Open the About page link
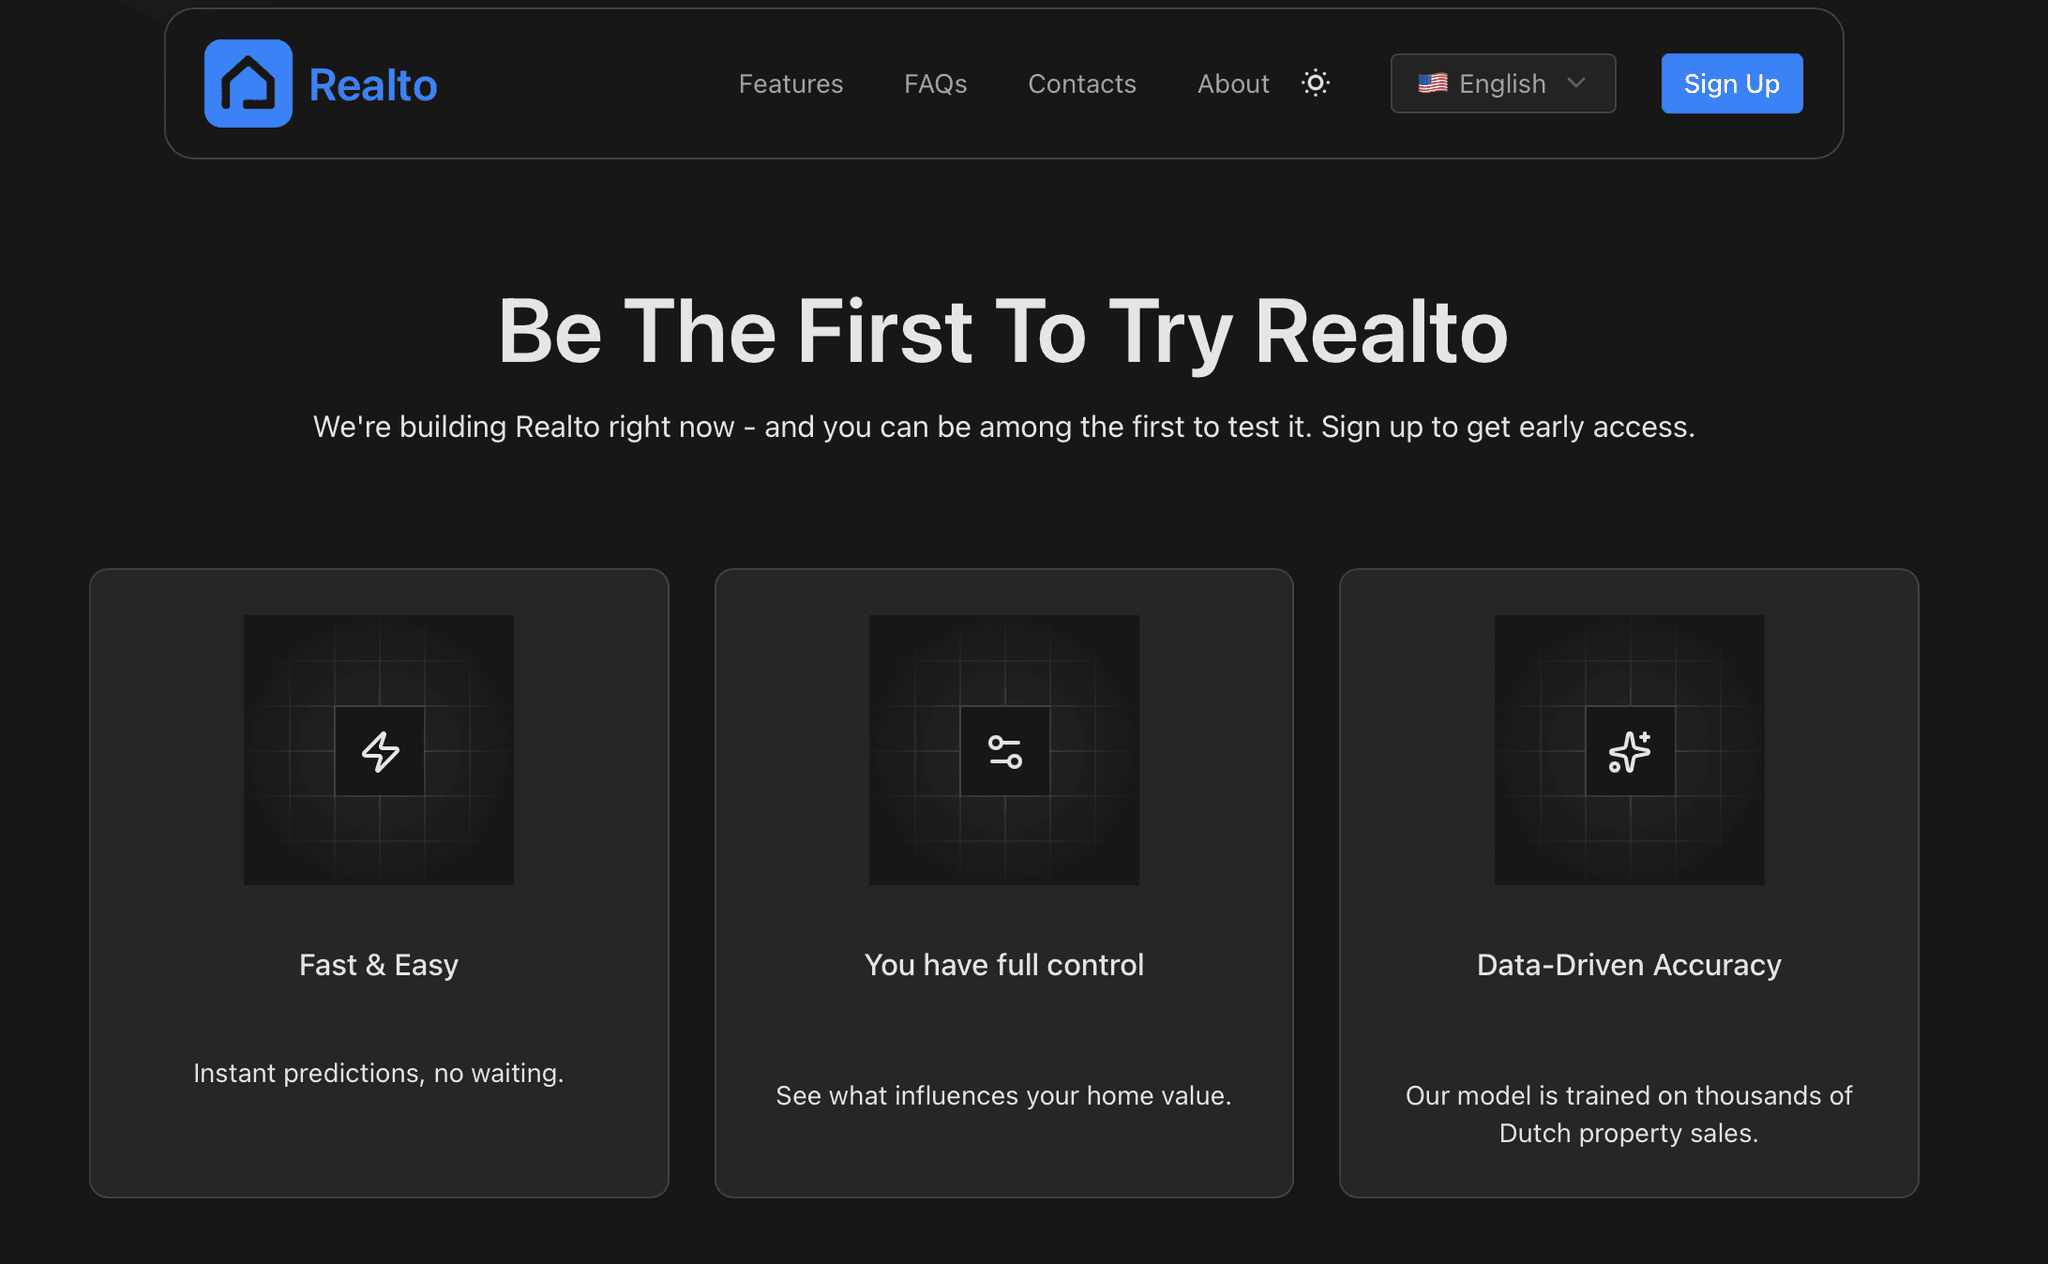The width and height of the screenshot is (2048, 1264). coord(1233,84)
